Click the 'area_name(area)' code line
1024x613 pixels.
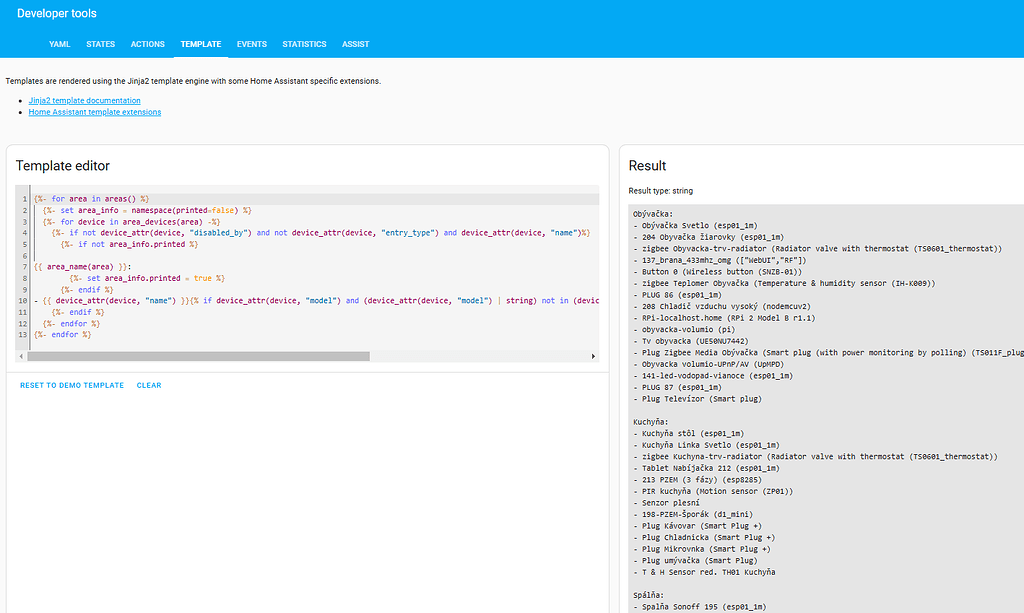coord(82,267)
